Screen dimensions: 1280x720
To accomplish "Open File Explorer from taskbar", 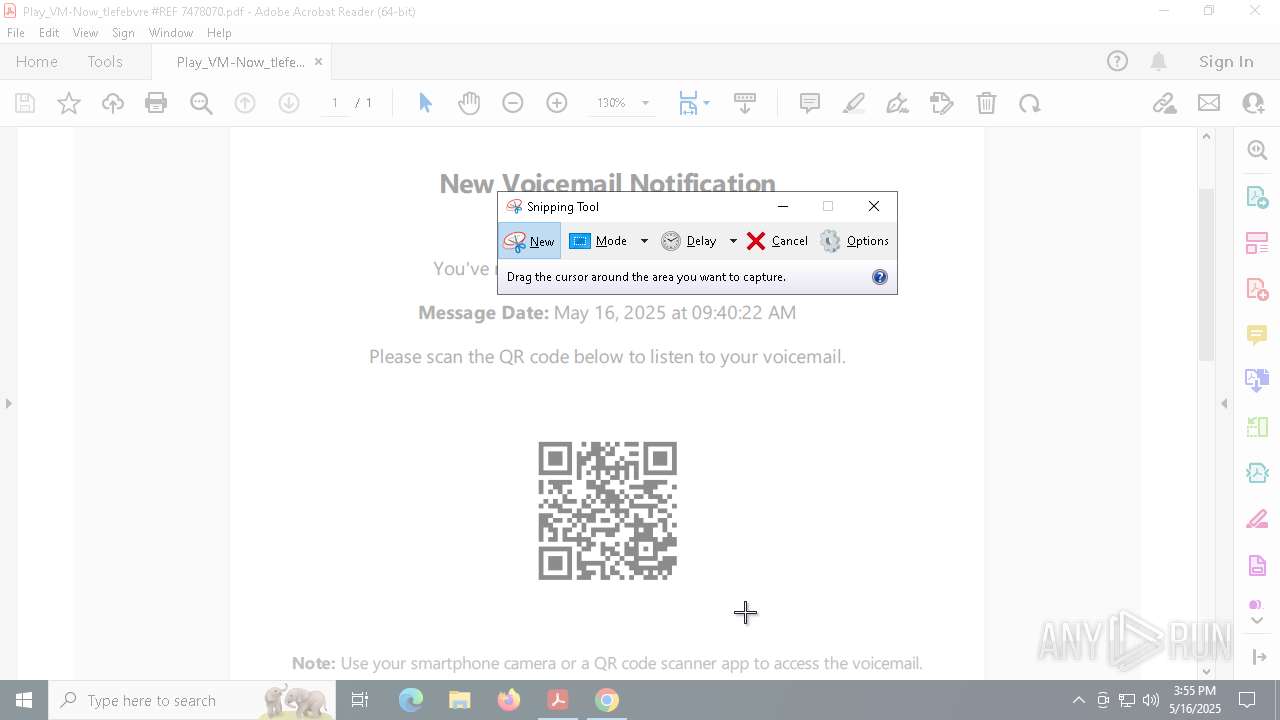I will [460, 700].
